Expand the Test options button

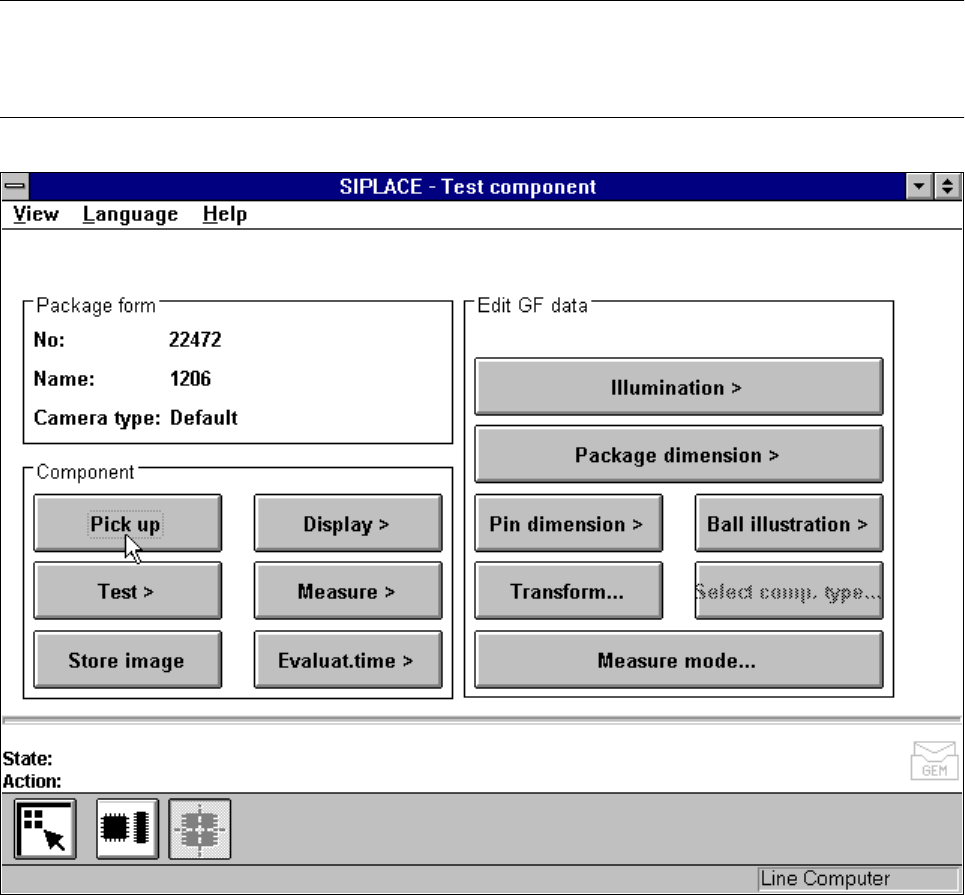click(126, 591)
